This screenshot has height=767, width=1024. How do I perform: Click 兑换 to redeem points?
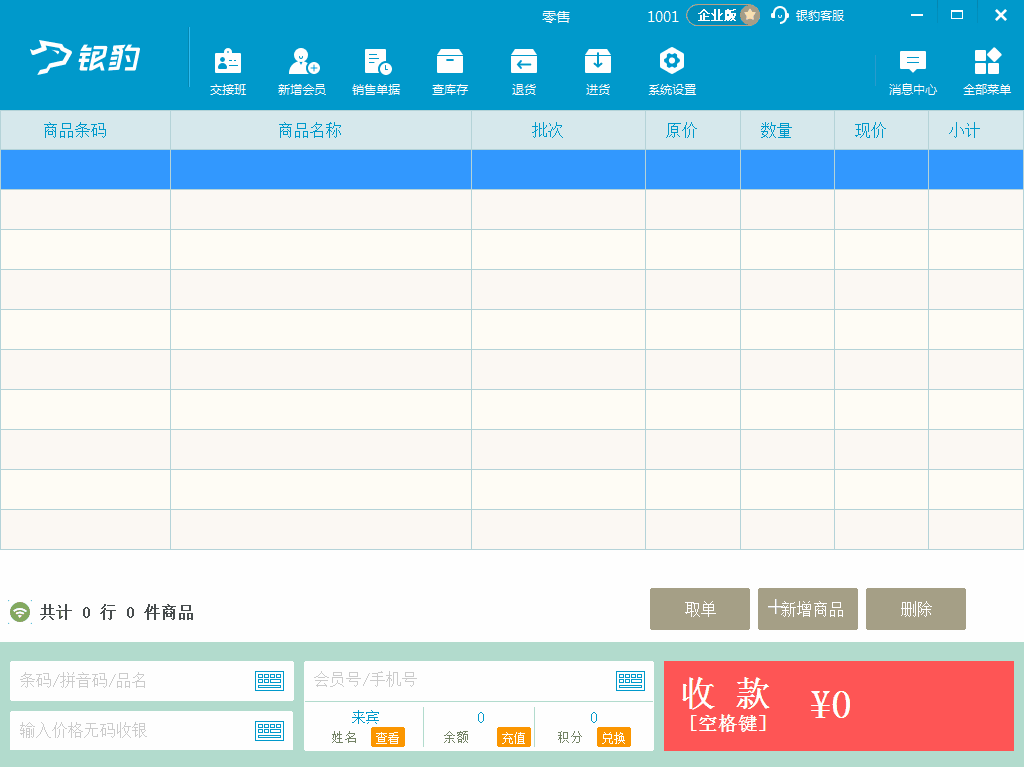(x=613, y=738)
